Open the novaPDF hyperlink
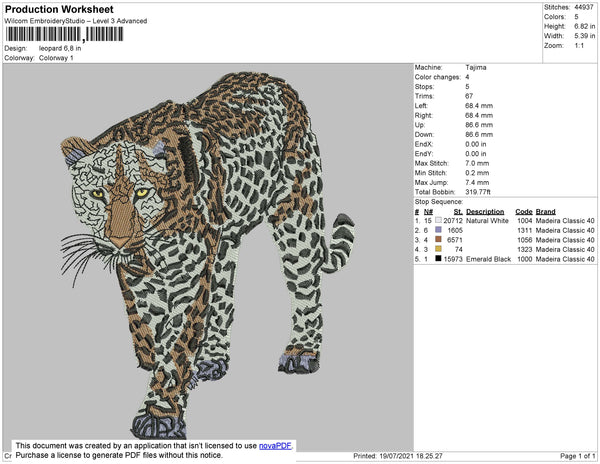Viewport: 600px width, 464px height. (275, 446)
